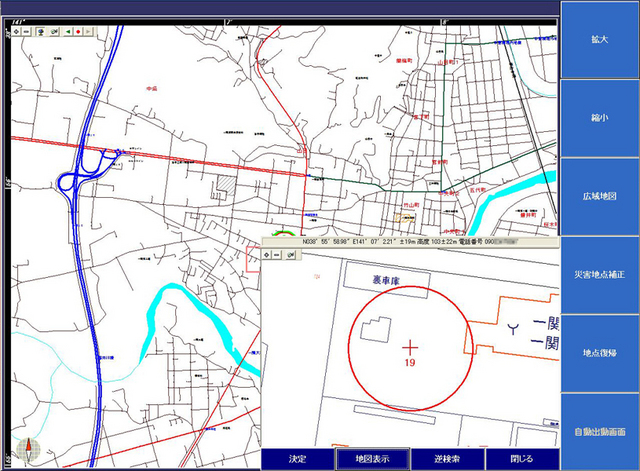Viewport: 640px width, 471px height.
Task: Click the diamond pan icon in inset map toolbar
Action: point(267,255)
